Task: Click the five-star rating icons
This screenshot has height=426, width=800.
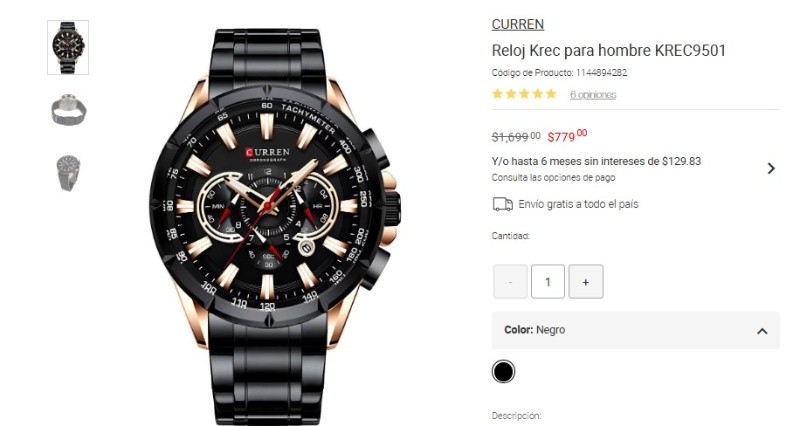Action: click(x=524, y=94)
